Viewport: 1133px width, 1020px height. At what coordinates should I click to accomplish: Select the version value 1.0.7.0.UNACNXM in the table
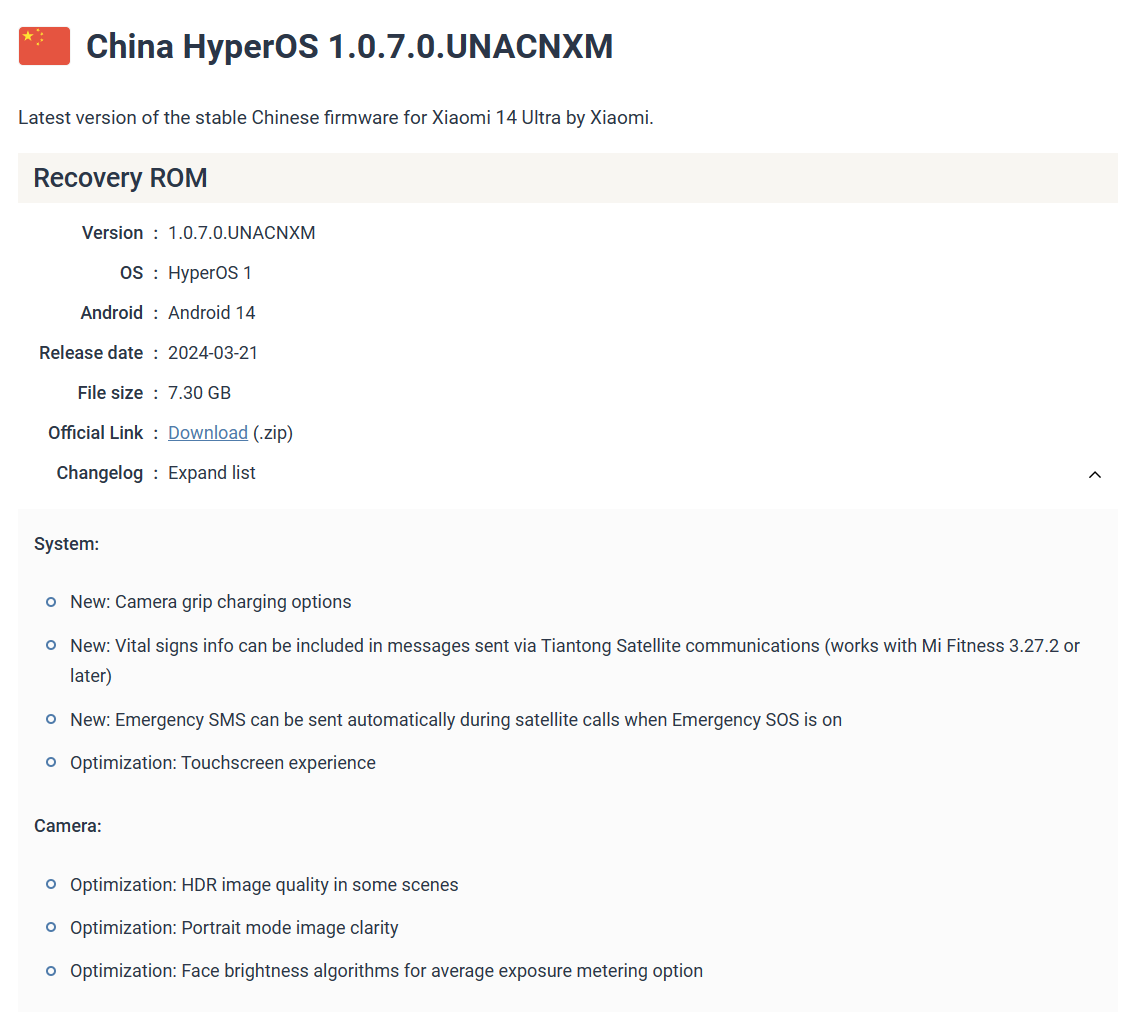[241, 233]
